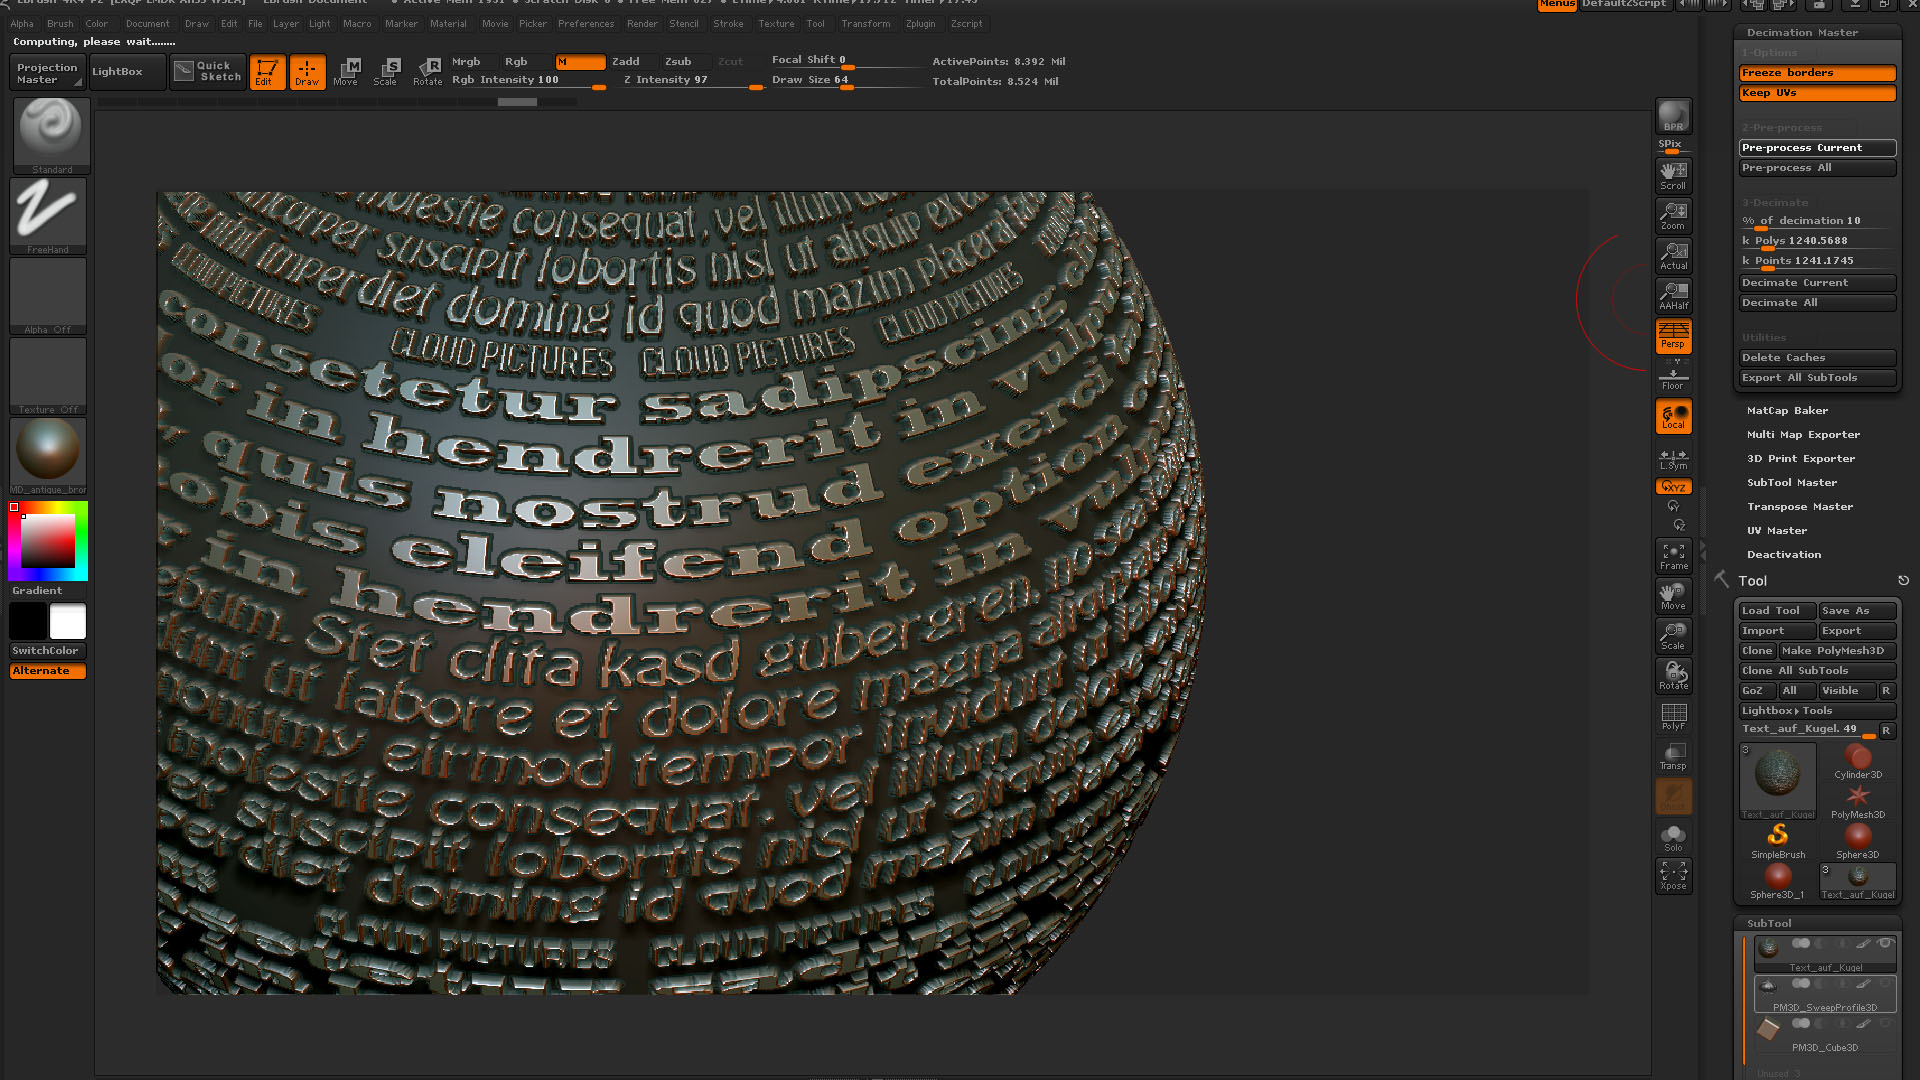Expand SubTool Master plugin

tap(1791, 483)
